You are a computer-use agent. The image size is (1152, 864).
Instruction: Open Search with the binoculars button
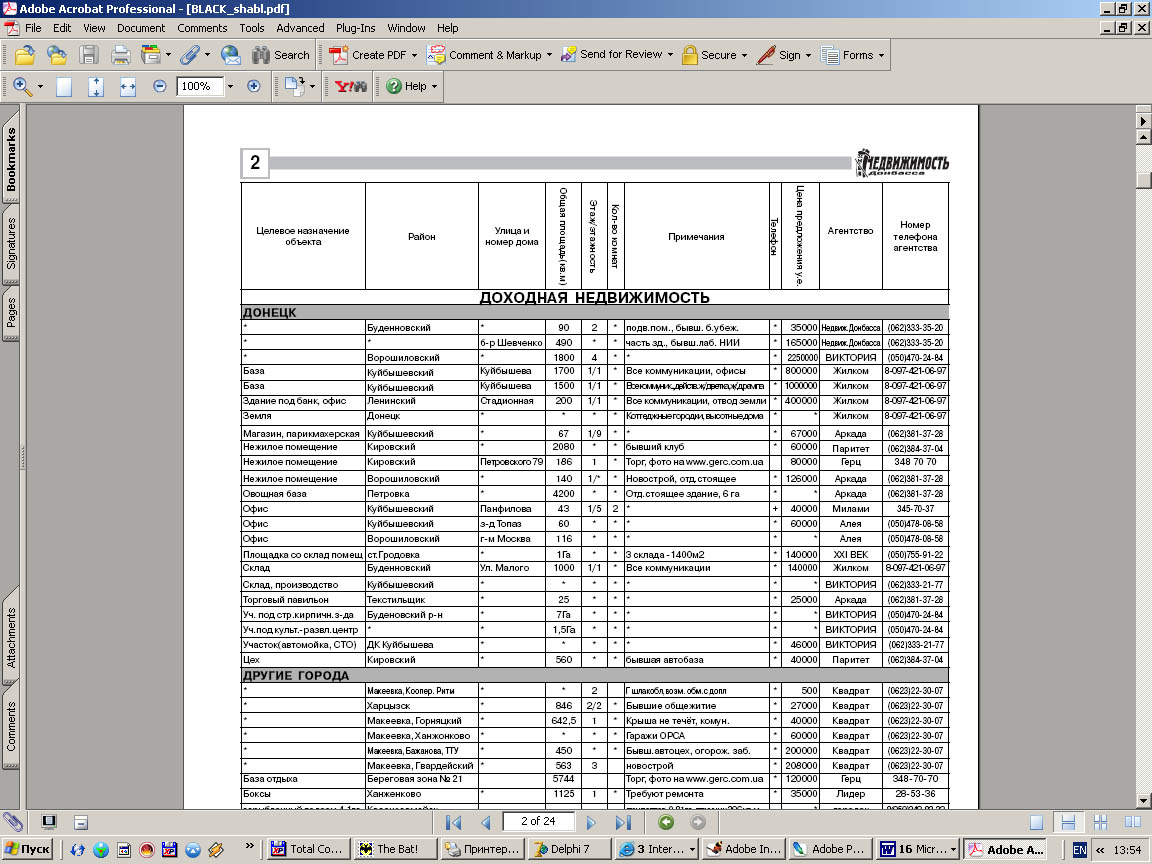click(x=281, y=55)
